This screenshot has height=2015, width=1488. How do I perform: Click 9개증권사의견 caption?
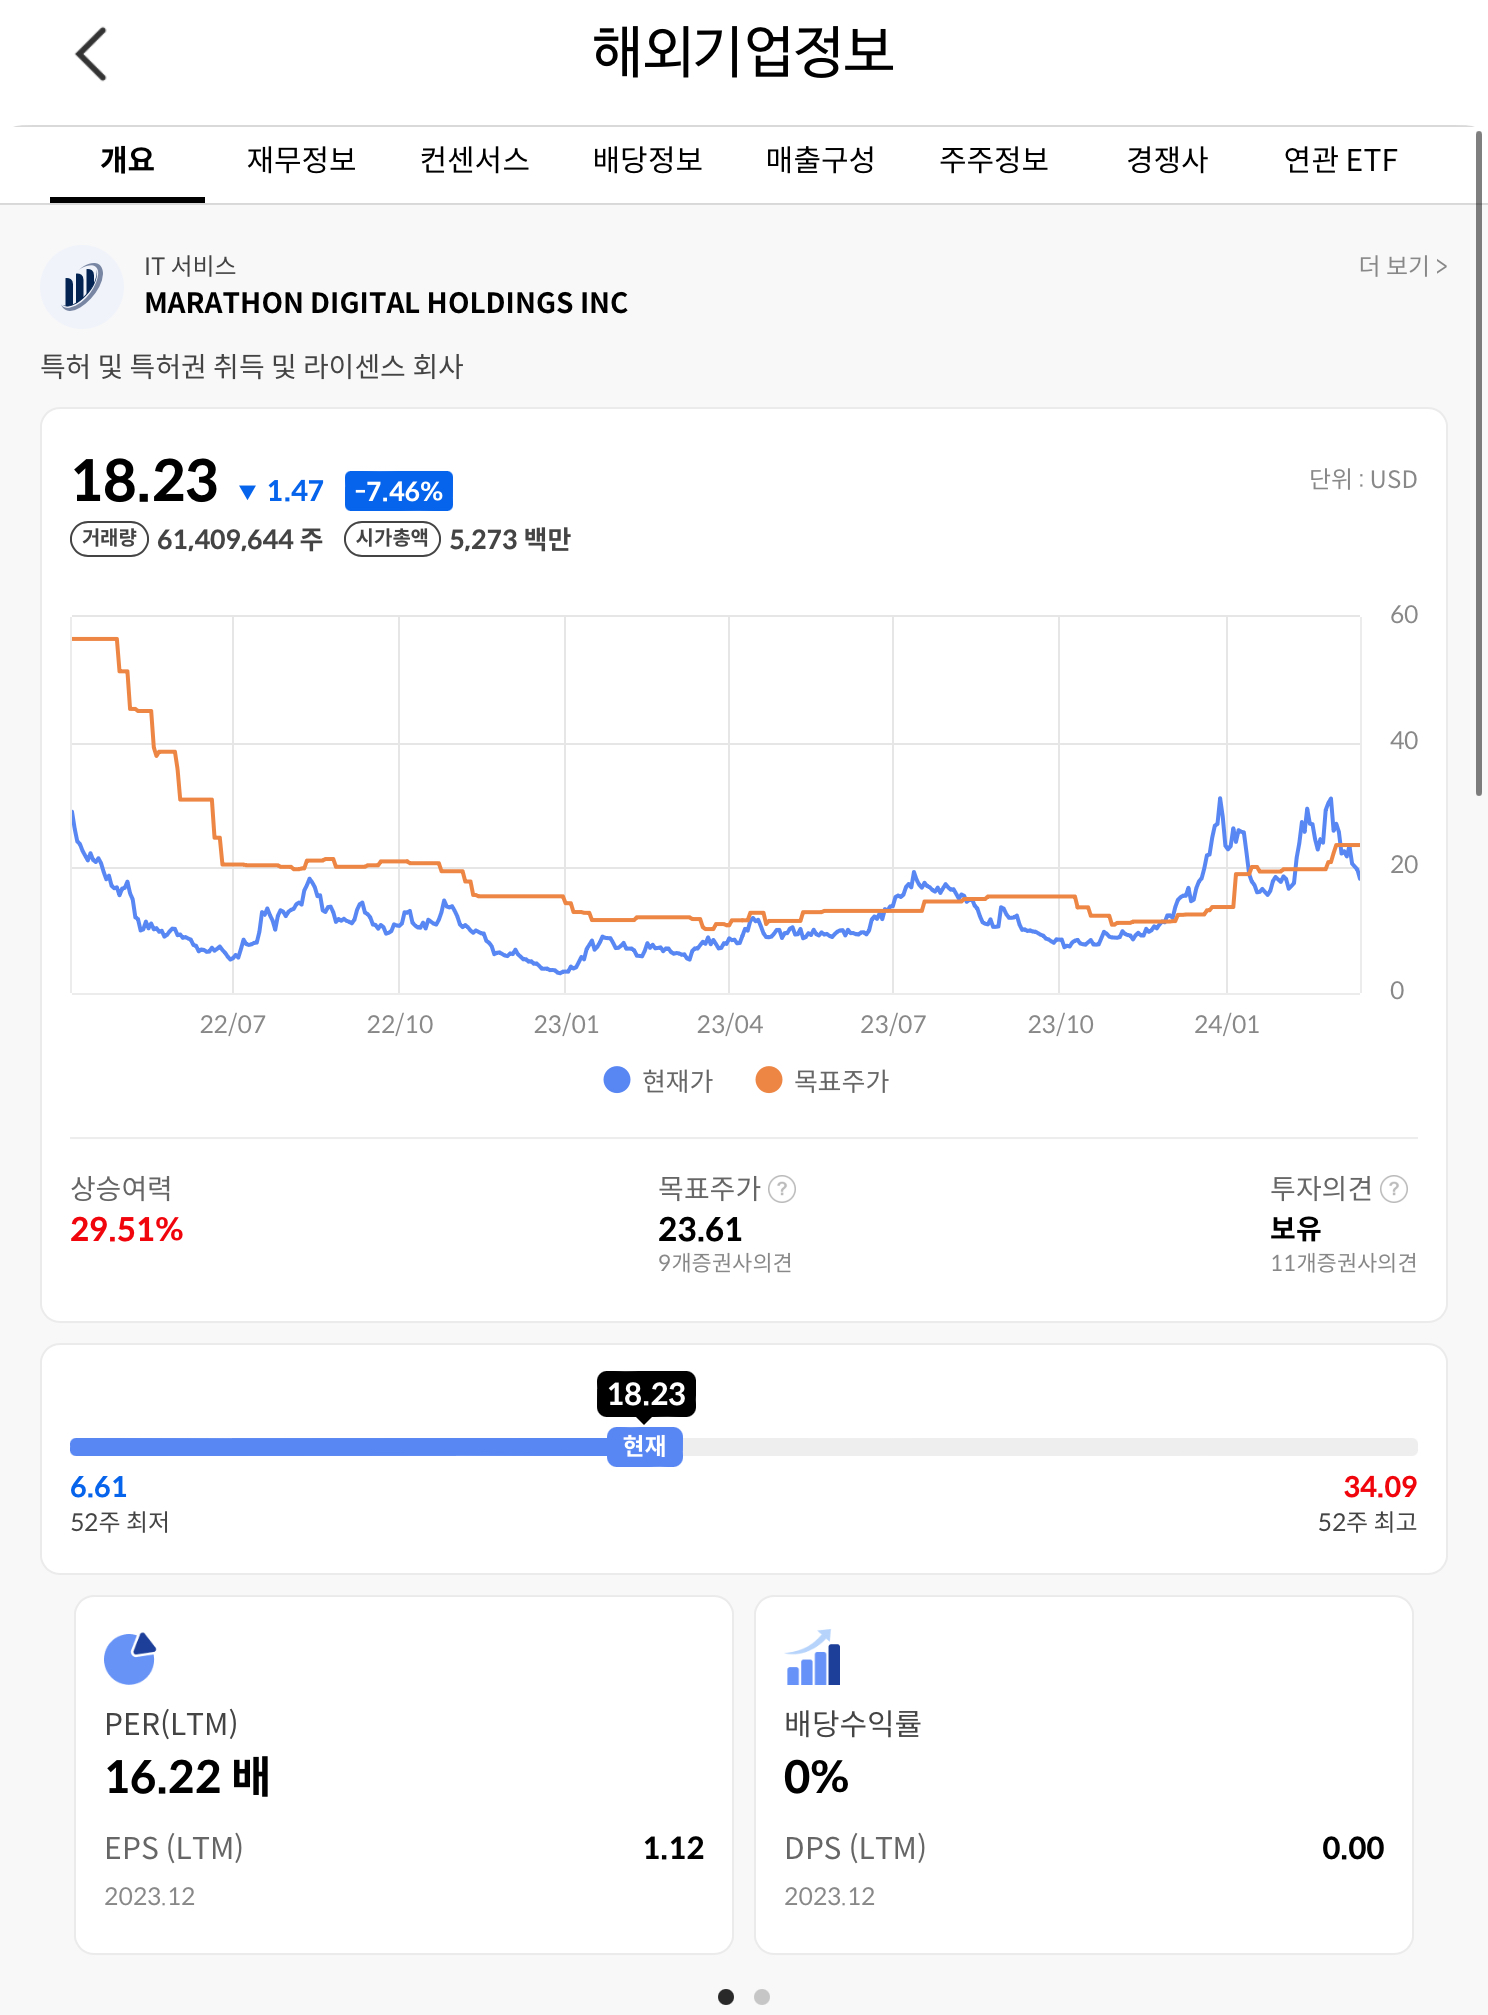[725, 1263]
